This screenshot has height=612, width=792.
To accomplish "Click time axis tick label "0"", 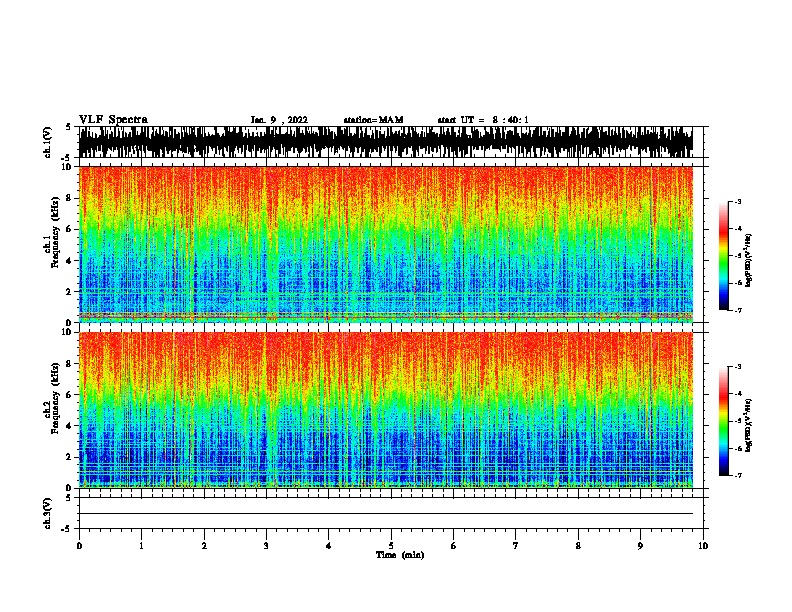I will click(79, 546).
